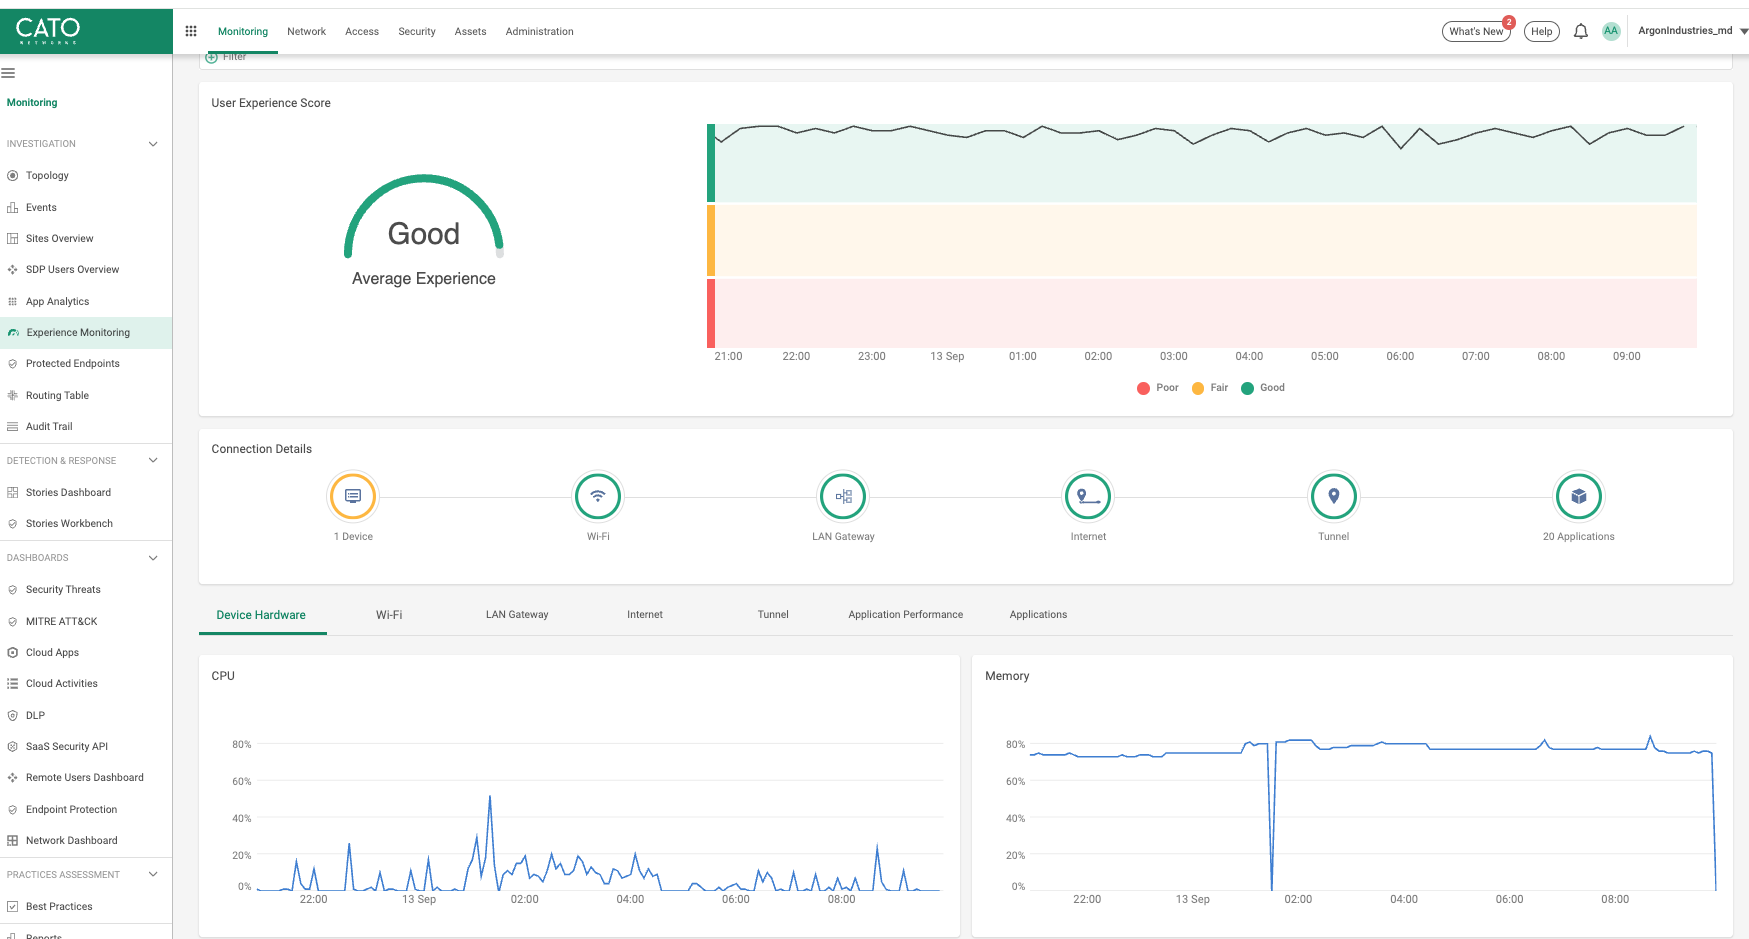Open the notifications bell
Screen dimensions: 1749x939
click(x=1580, y=32)
